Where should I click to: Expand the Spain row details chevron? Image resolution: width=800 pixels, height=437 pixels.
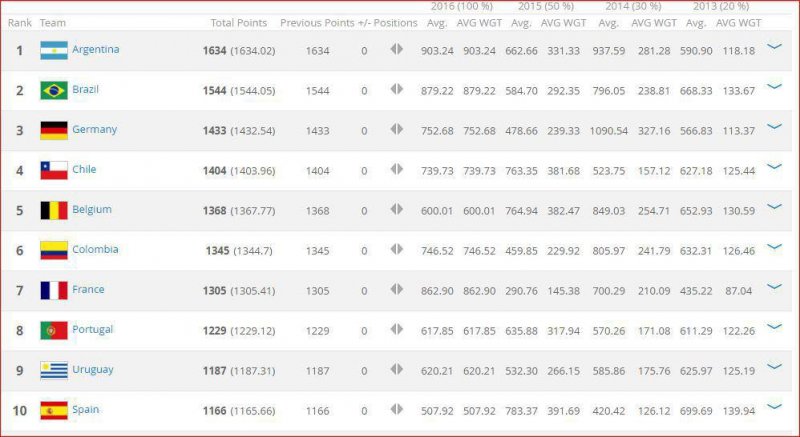click(x=773, y=406)
